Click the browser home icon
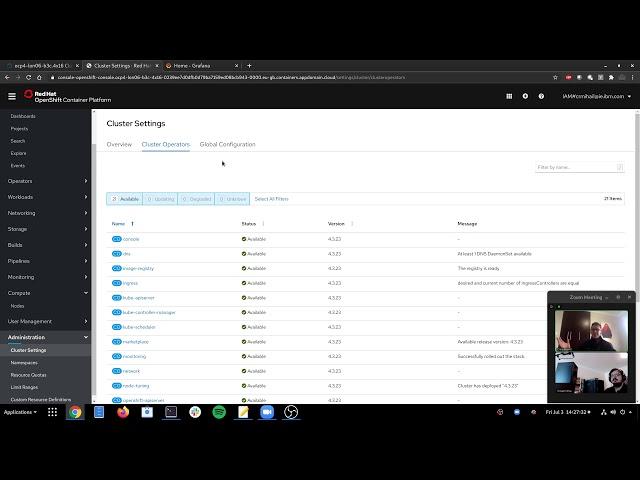The height and width of the screenshot is (480, 640). pyautogui.click(x=39, y=77)
